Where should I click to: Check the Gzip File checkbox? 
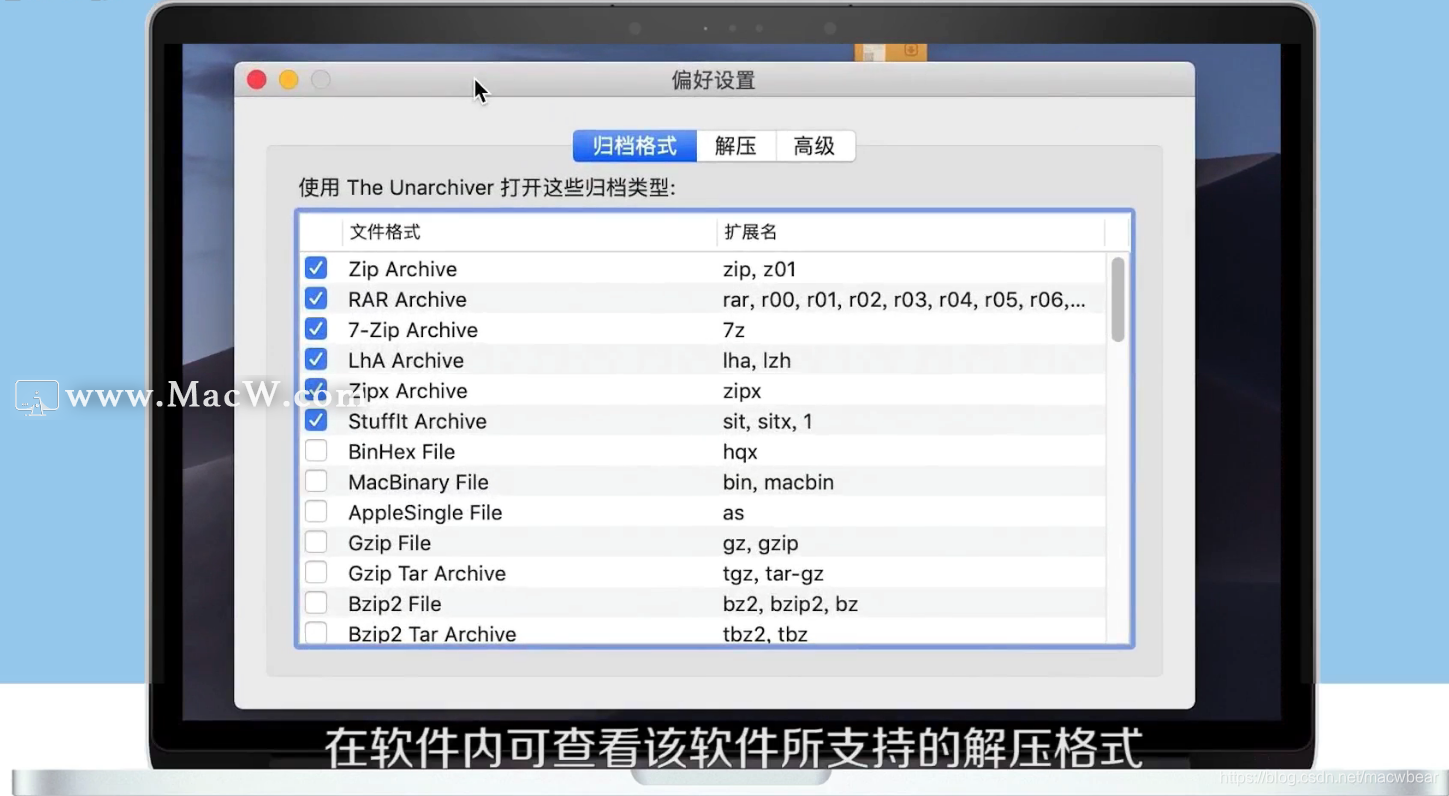click(316, 542)
